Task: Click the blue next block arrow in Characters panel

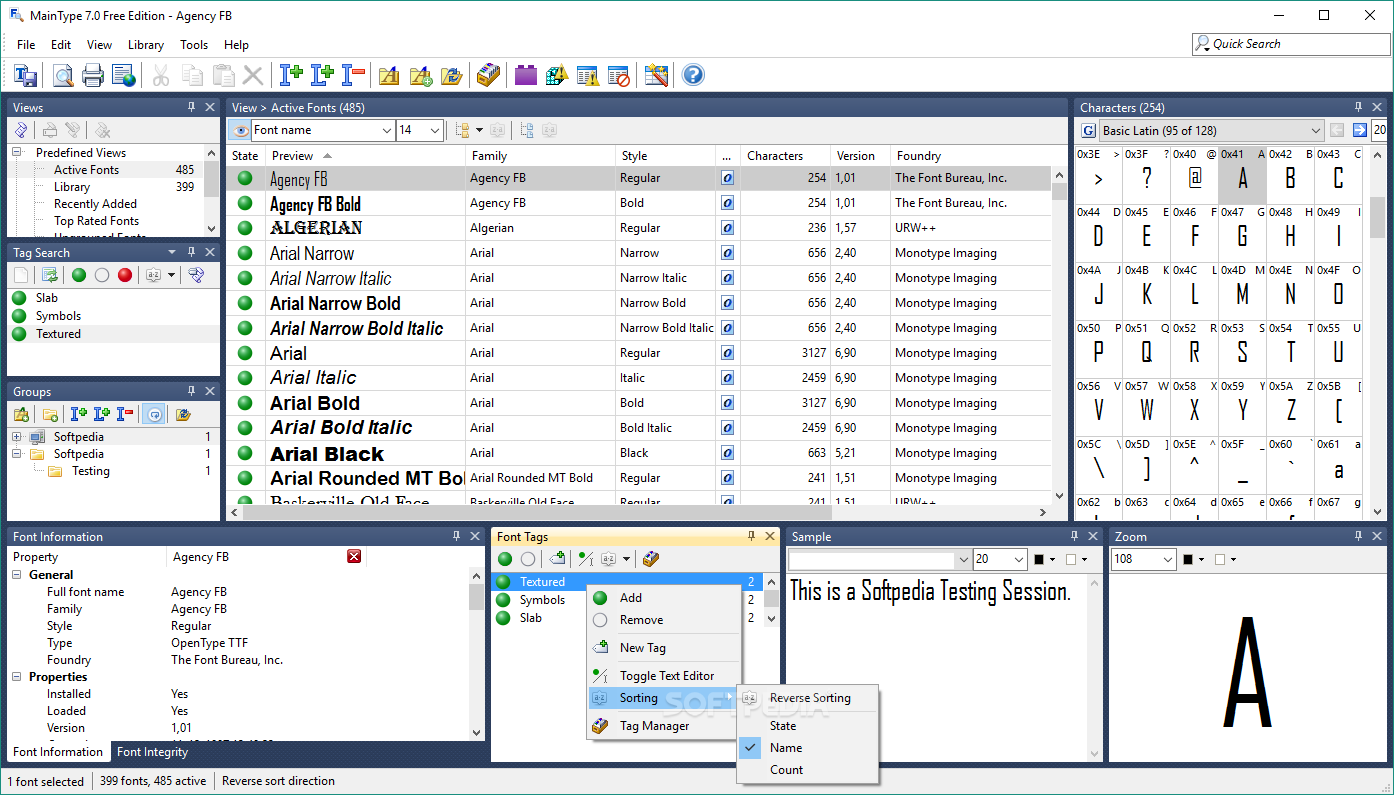Action: coord(1359,130)
